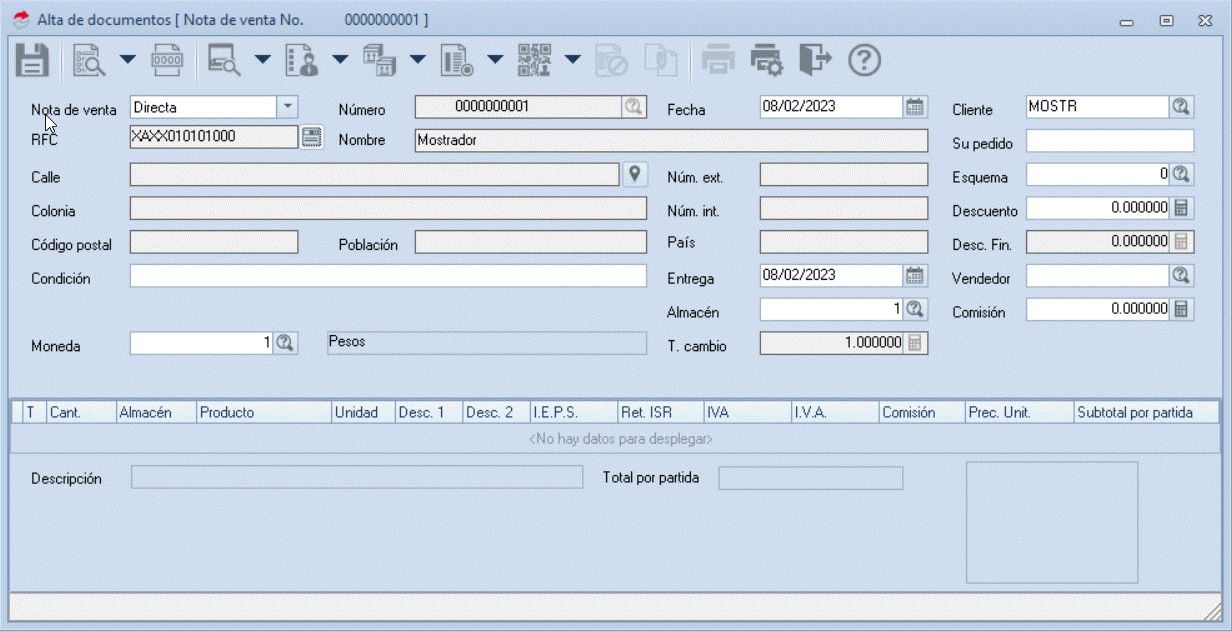
Task: Open calculator icon for Comisión field
Action: click(x=1181, y=309)
